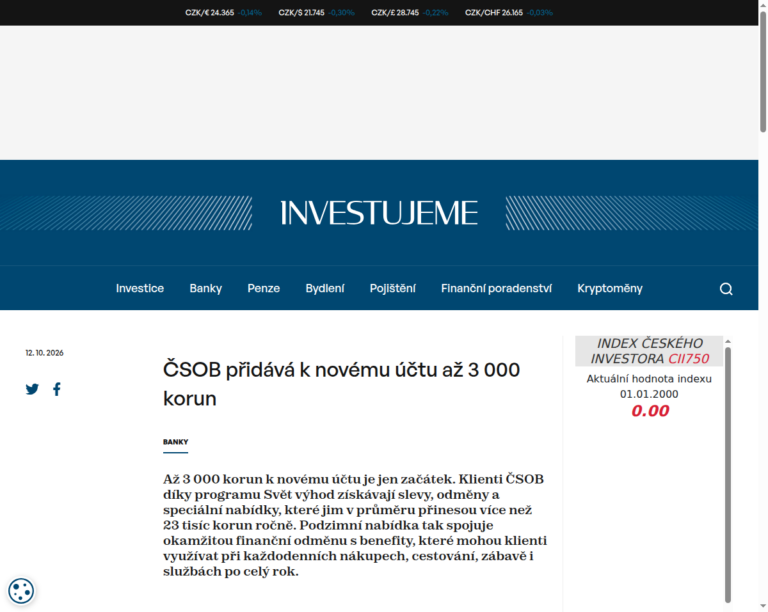
Task: Click the page scrollbar down arrow
Action: point(763,606)
